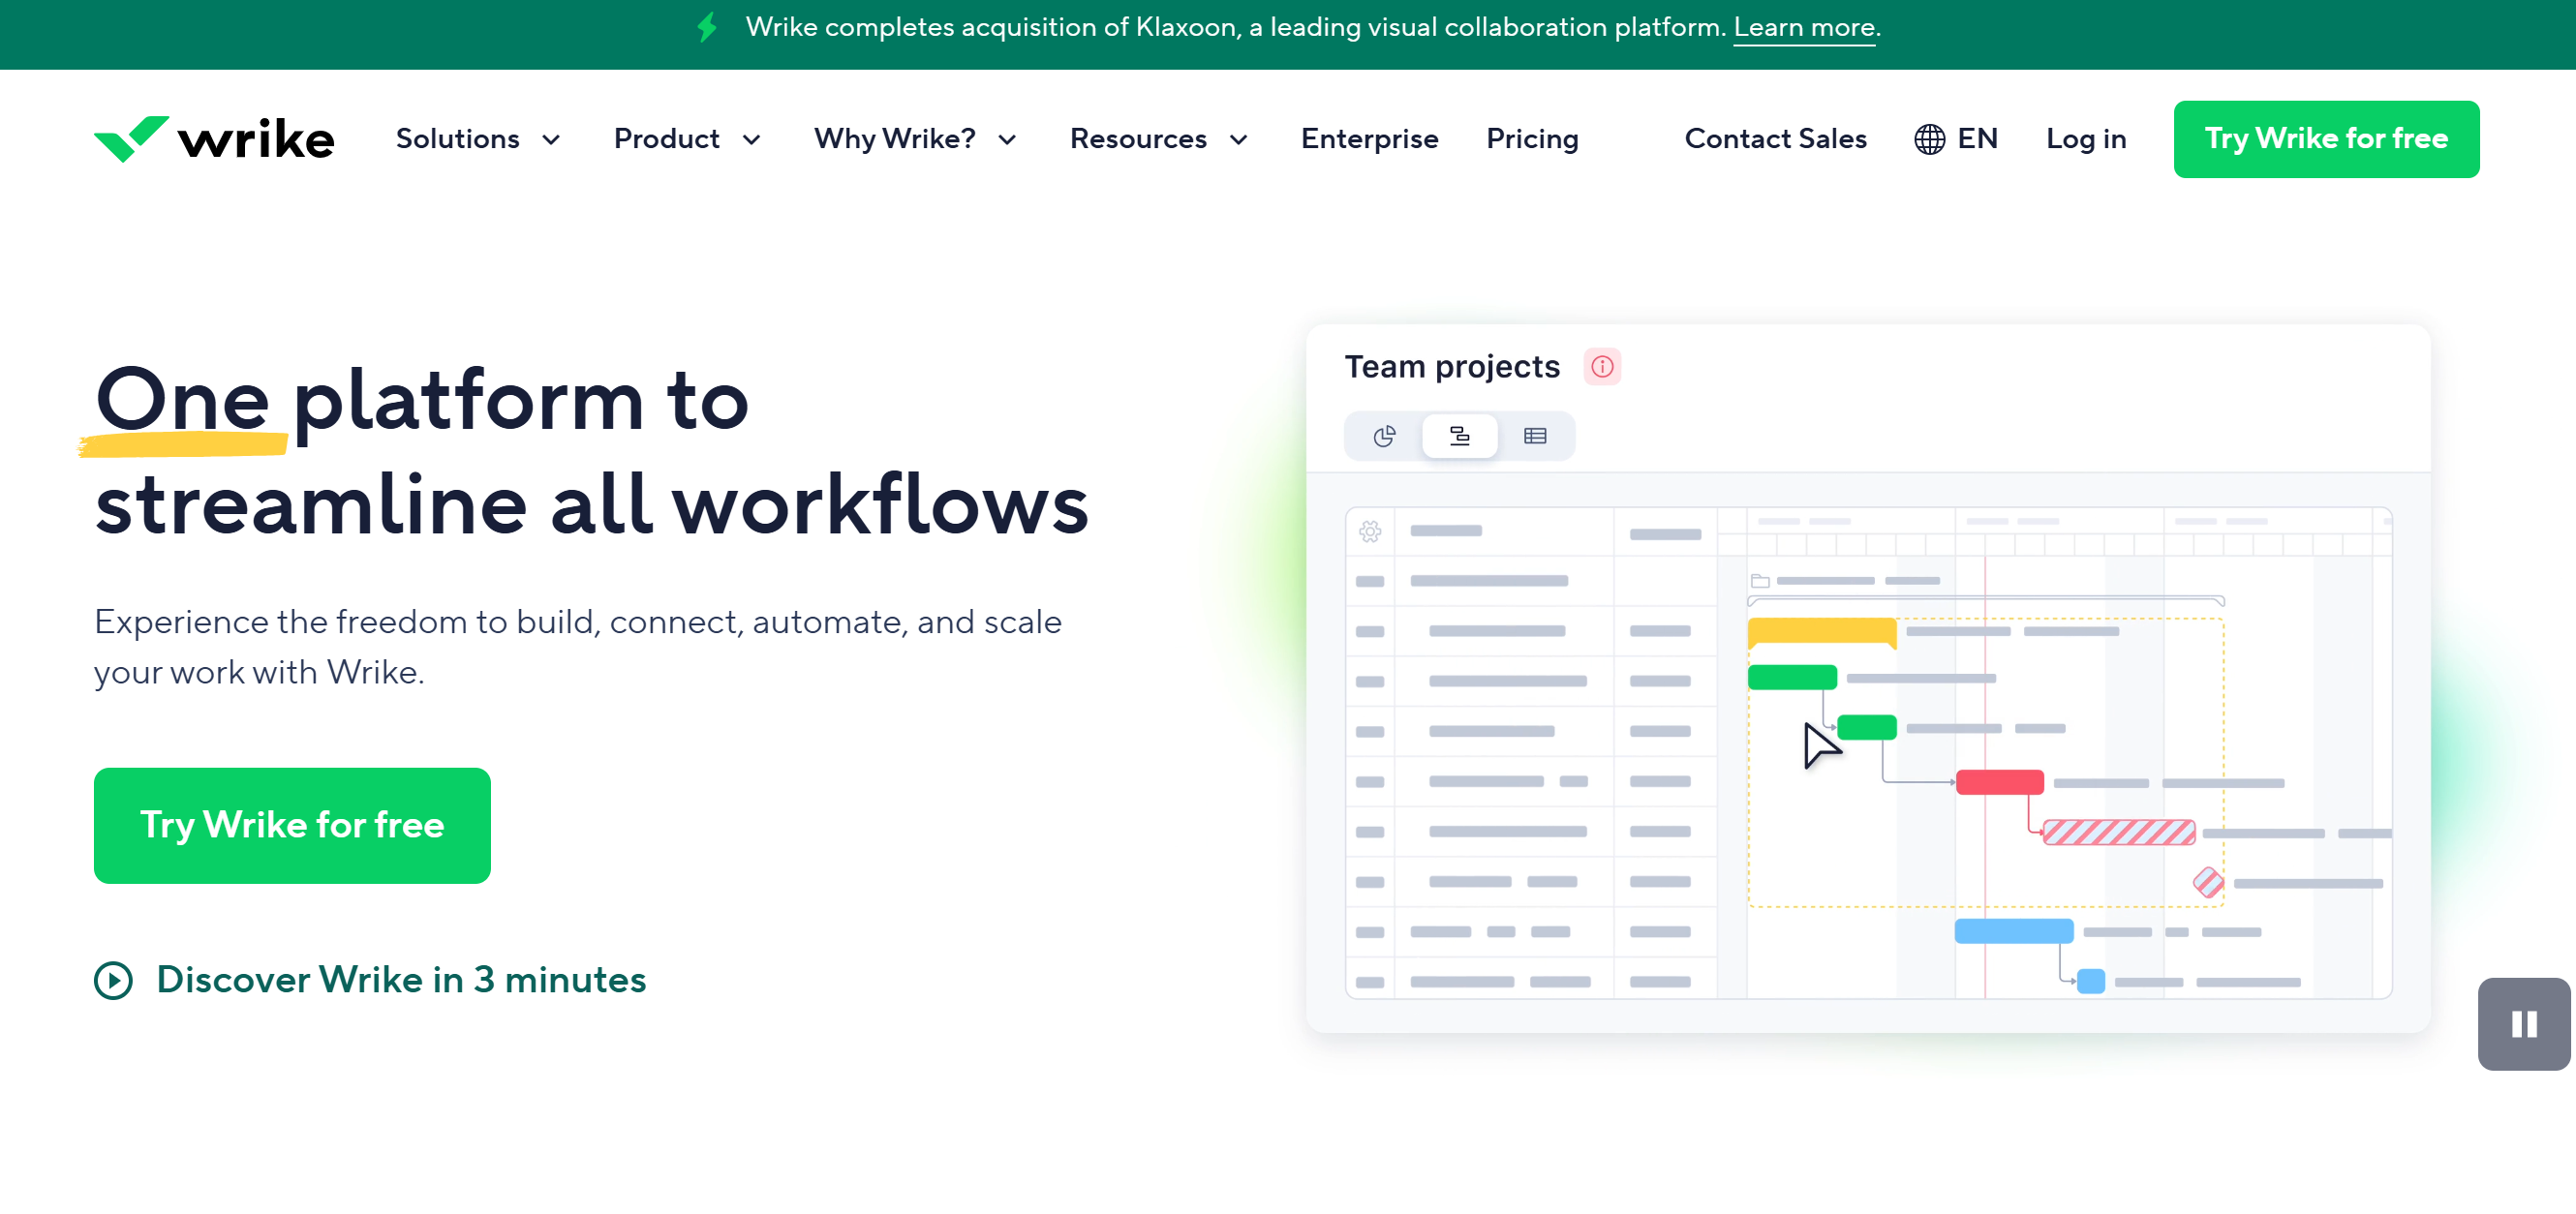Click the globe language icon

pos(1929,139)
